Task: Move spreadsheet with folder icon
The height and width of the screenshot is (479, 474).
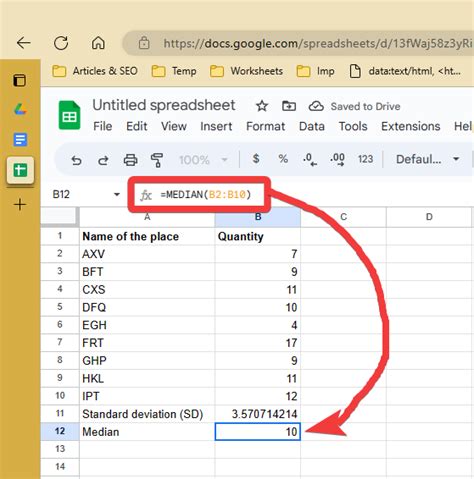Action: pyautogui.click(x=289, y=106)
